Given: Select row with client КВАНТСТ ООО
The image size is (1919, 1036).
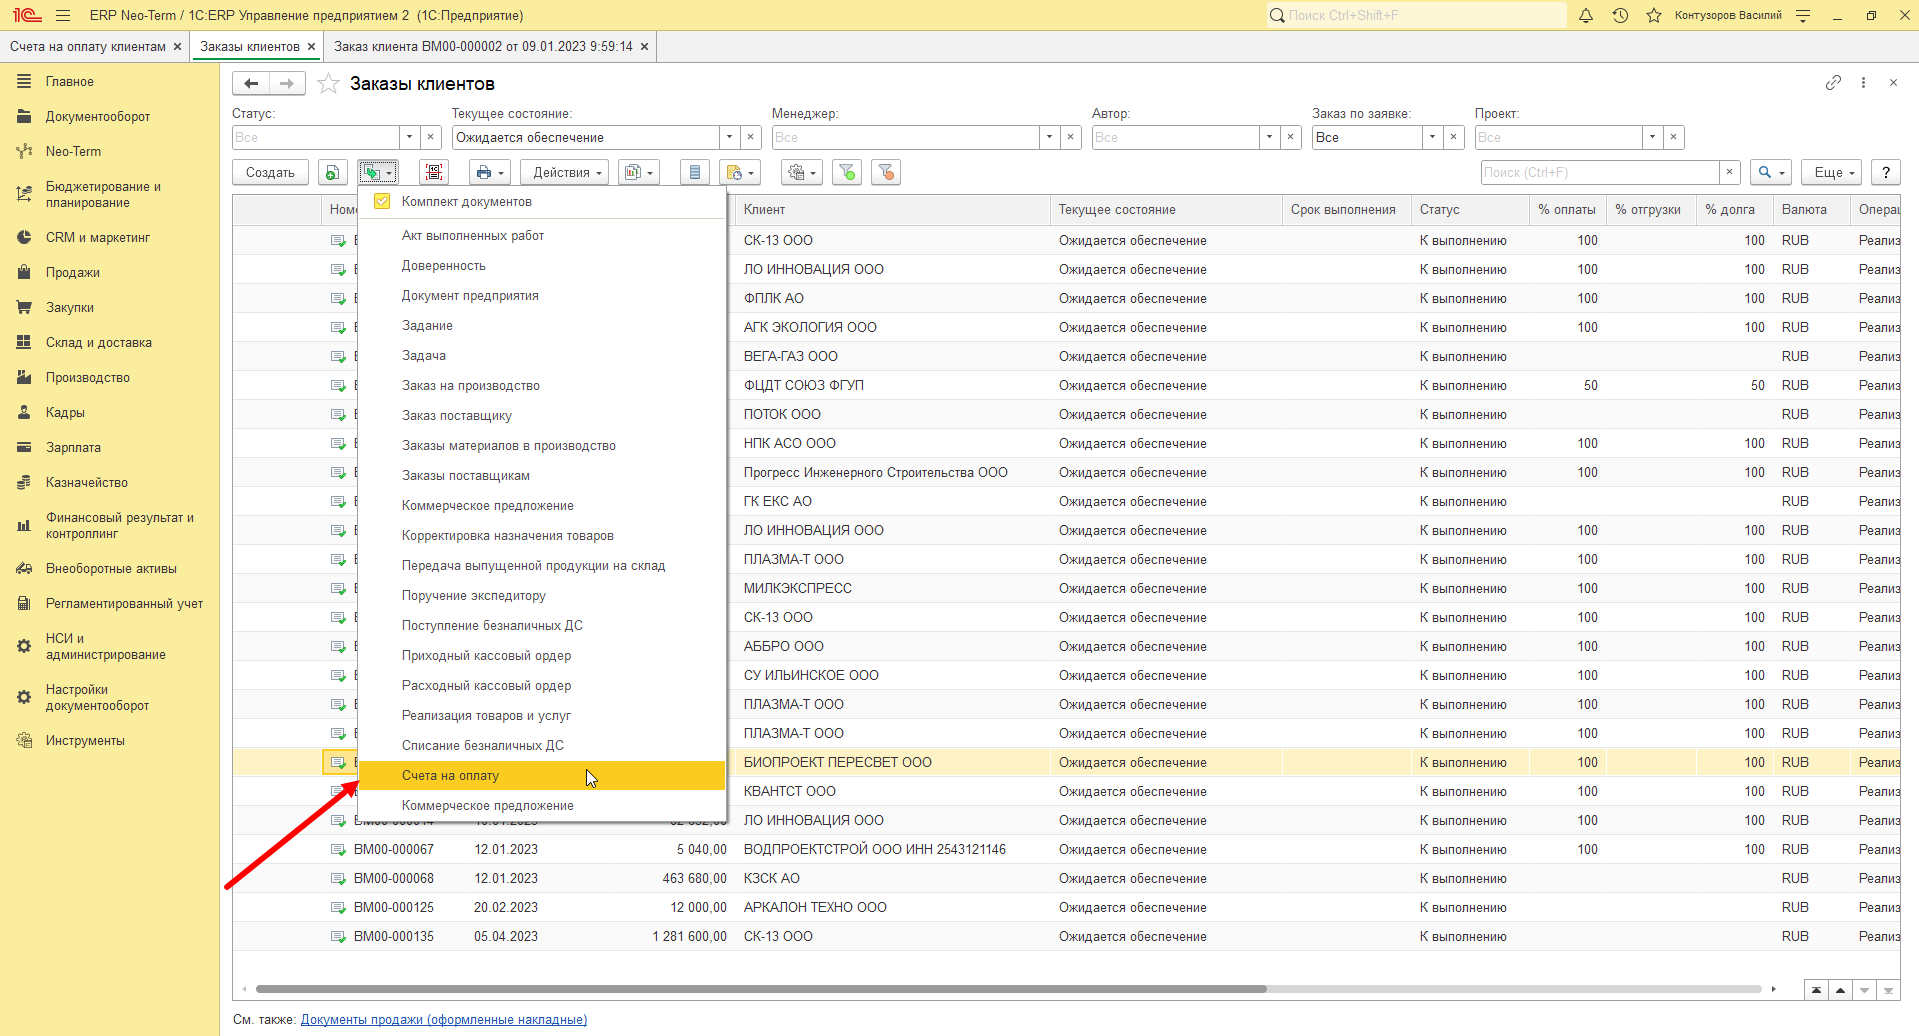Looking at the screenshot, I should click(1067, 792).
